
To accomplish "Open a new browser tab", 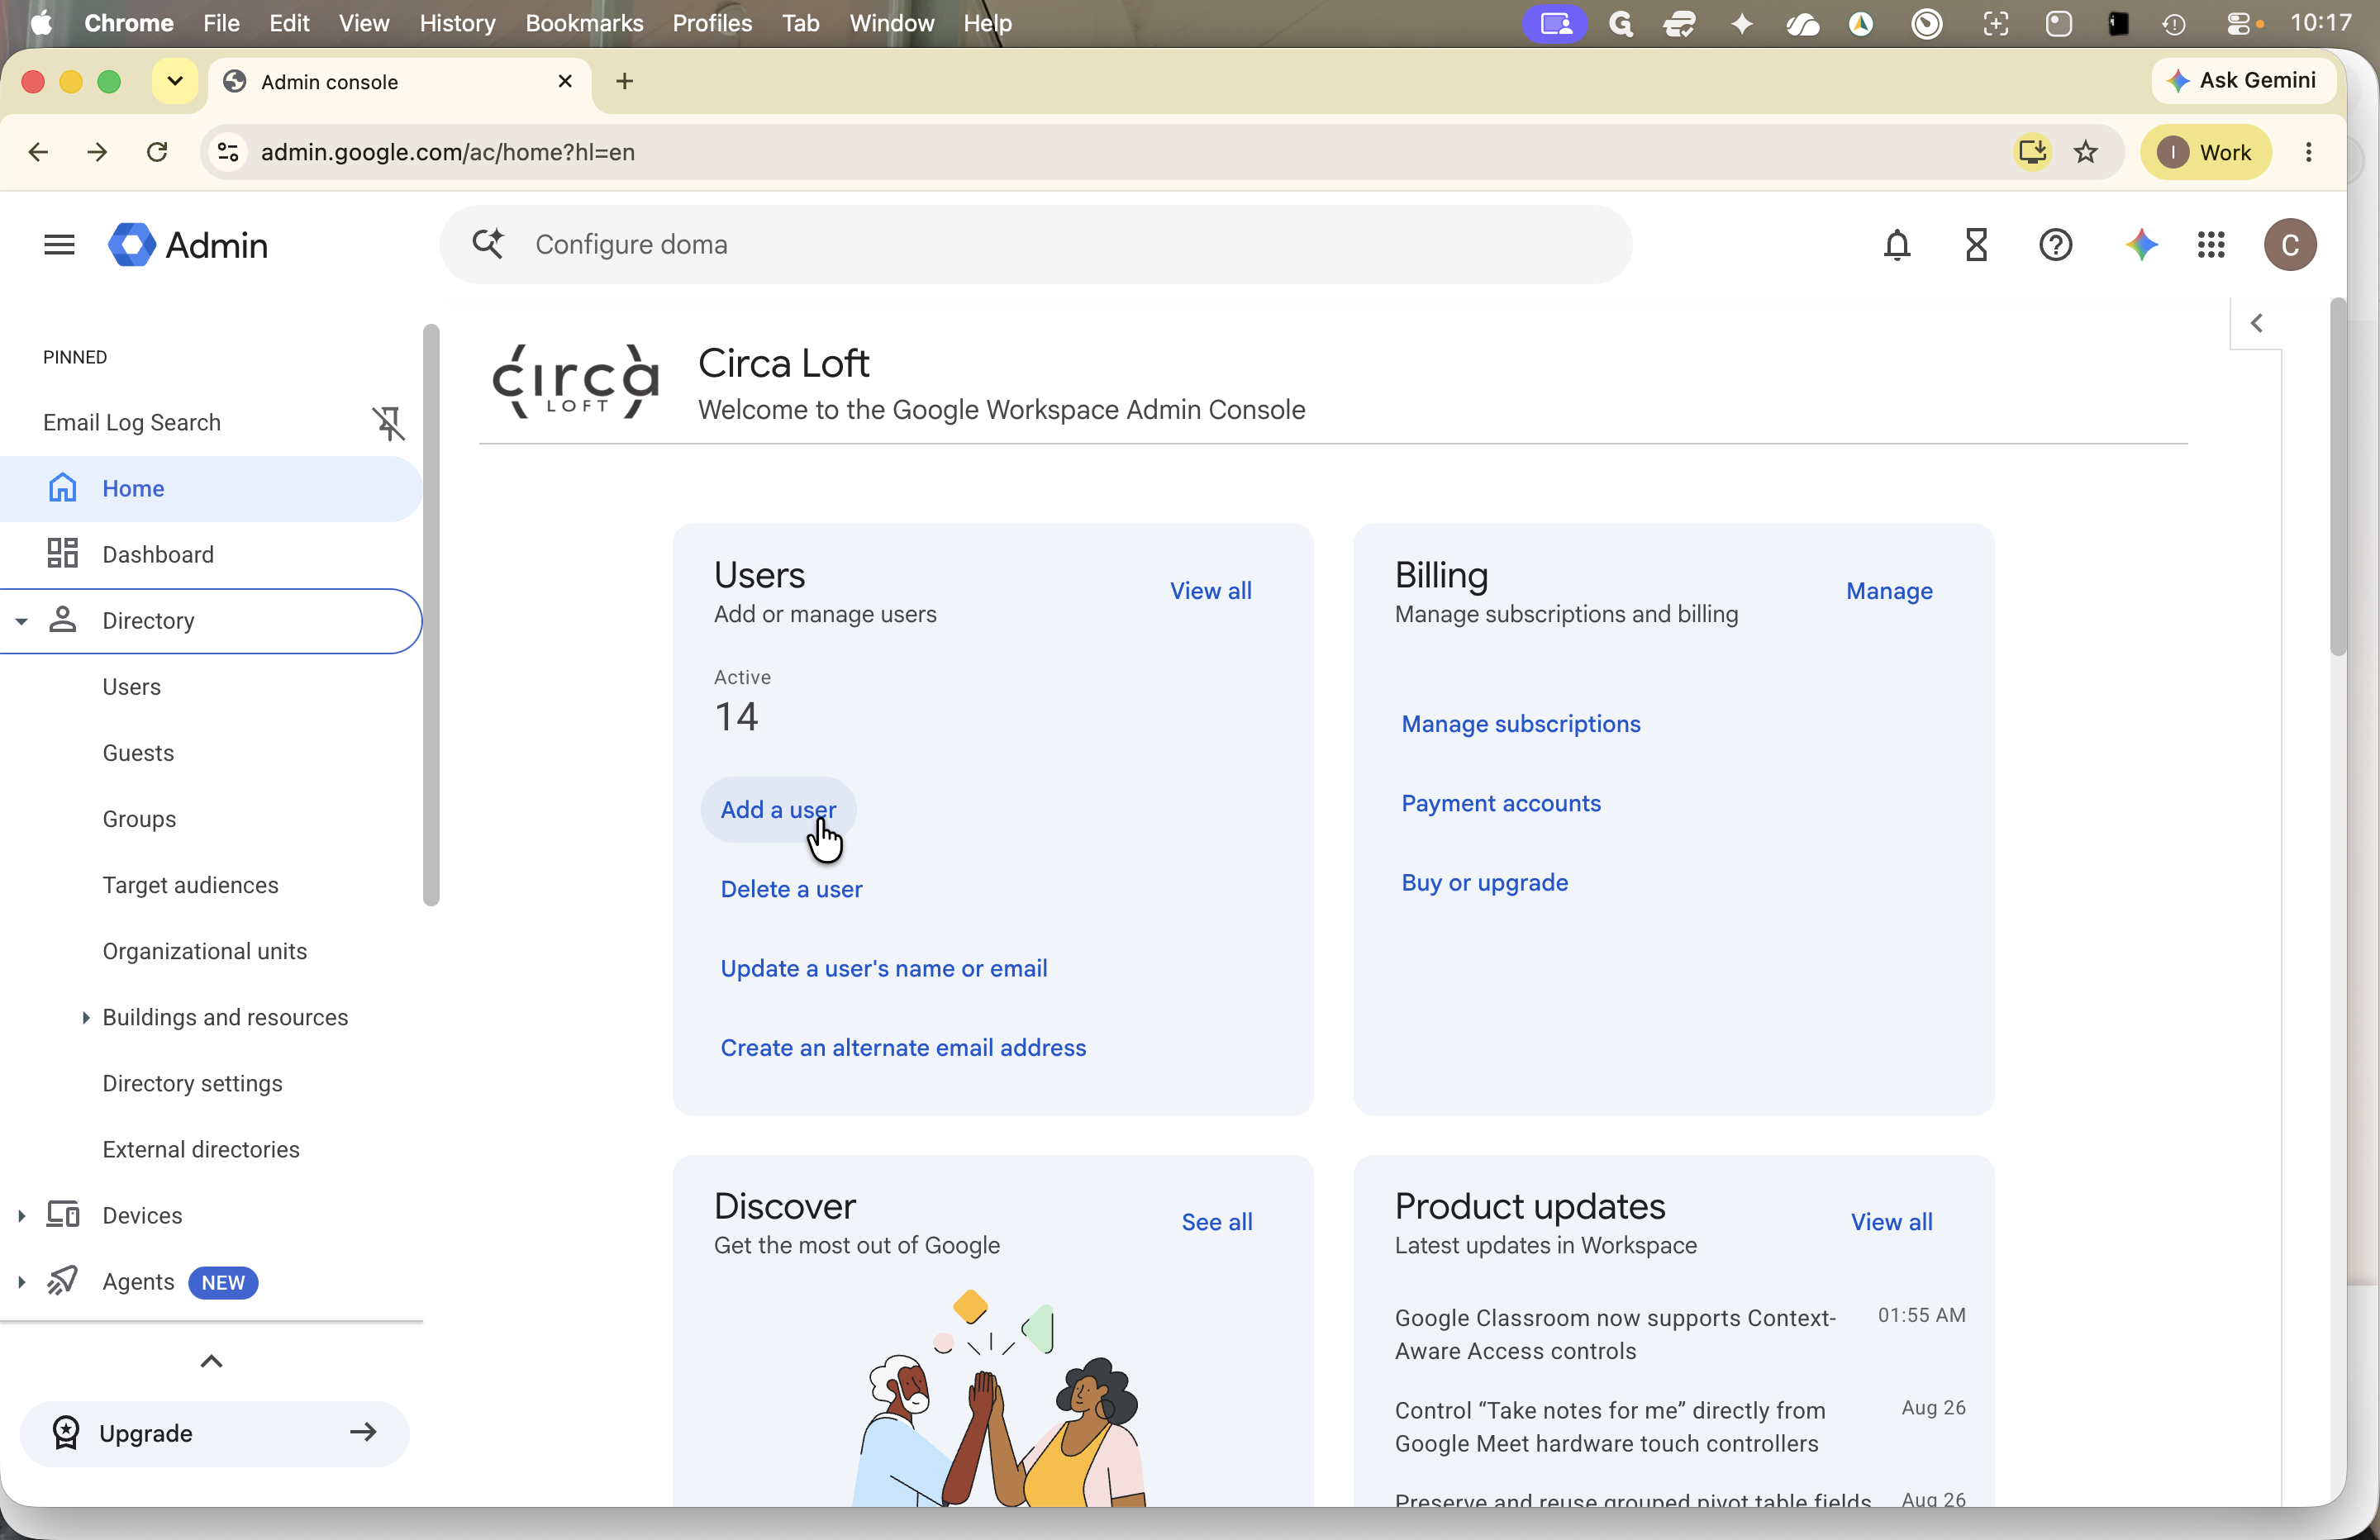I will (x=625, y=81).
